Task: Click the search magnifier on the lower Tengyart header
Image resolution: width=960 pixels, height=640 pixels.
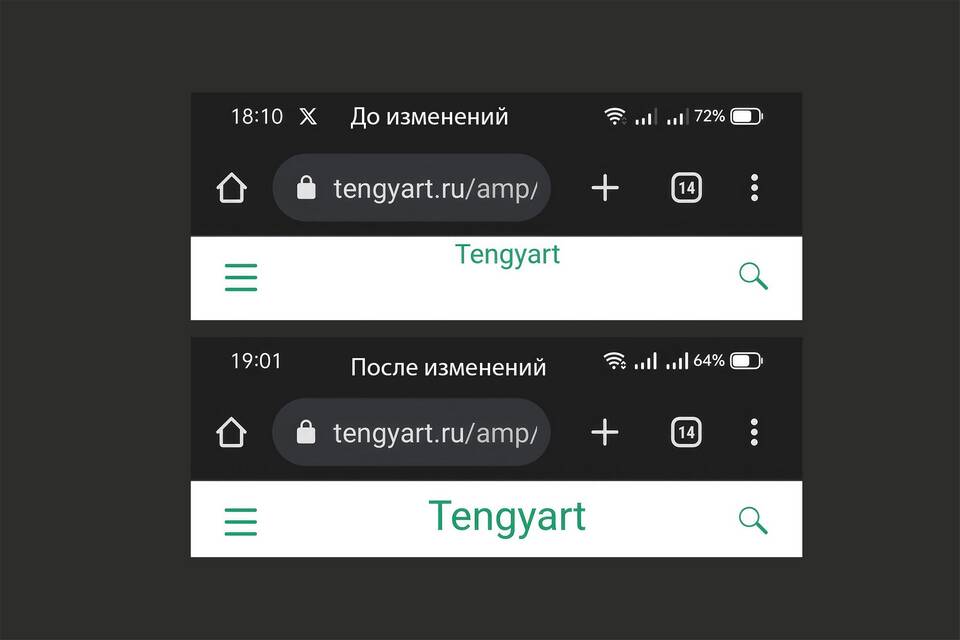Action: pyautogui.click(x=753, y=520)
